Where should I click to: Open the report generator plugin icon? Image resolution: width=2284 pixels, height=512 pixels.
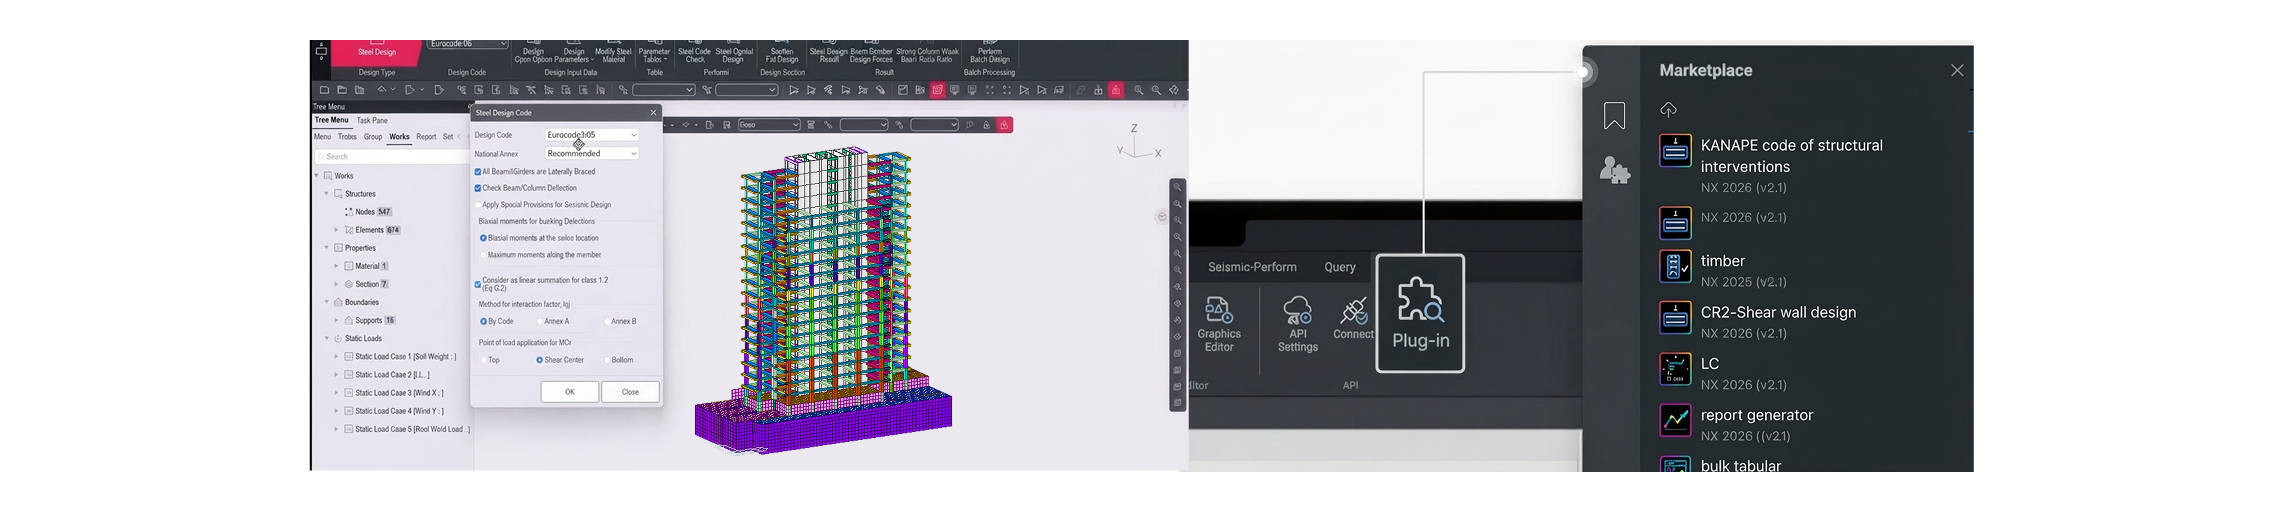point(1675,420)
